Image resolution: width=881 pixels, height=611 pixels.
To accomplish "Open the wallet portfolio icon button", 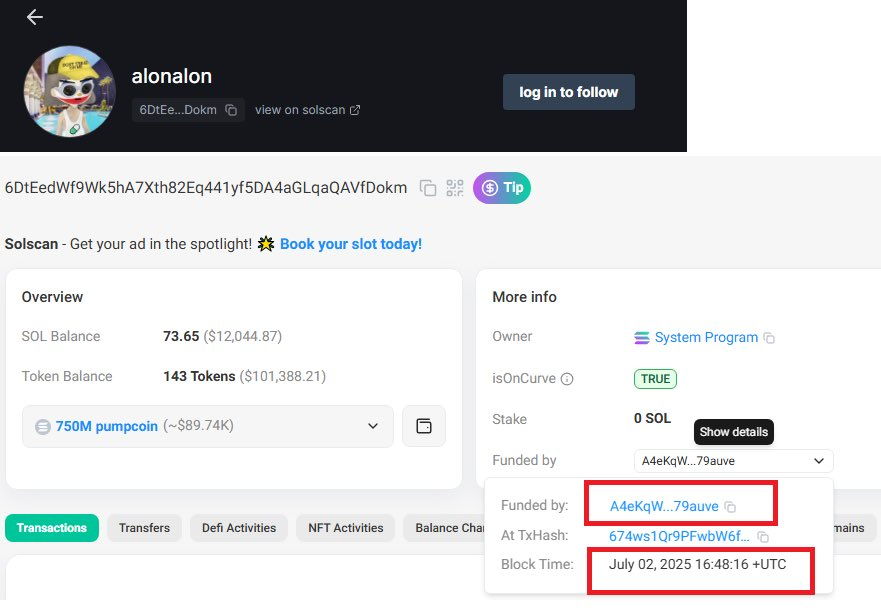I will click(x=424, y=426).
